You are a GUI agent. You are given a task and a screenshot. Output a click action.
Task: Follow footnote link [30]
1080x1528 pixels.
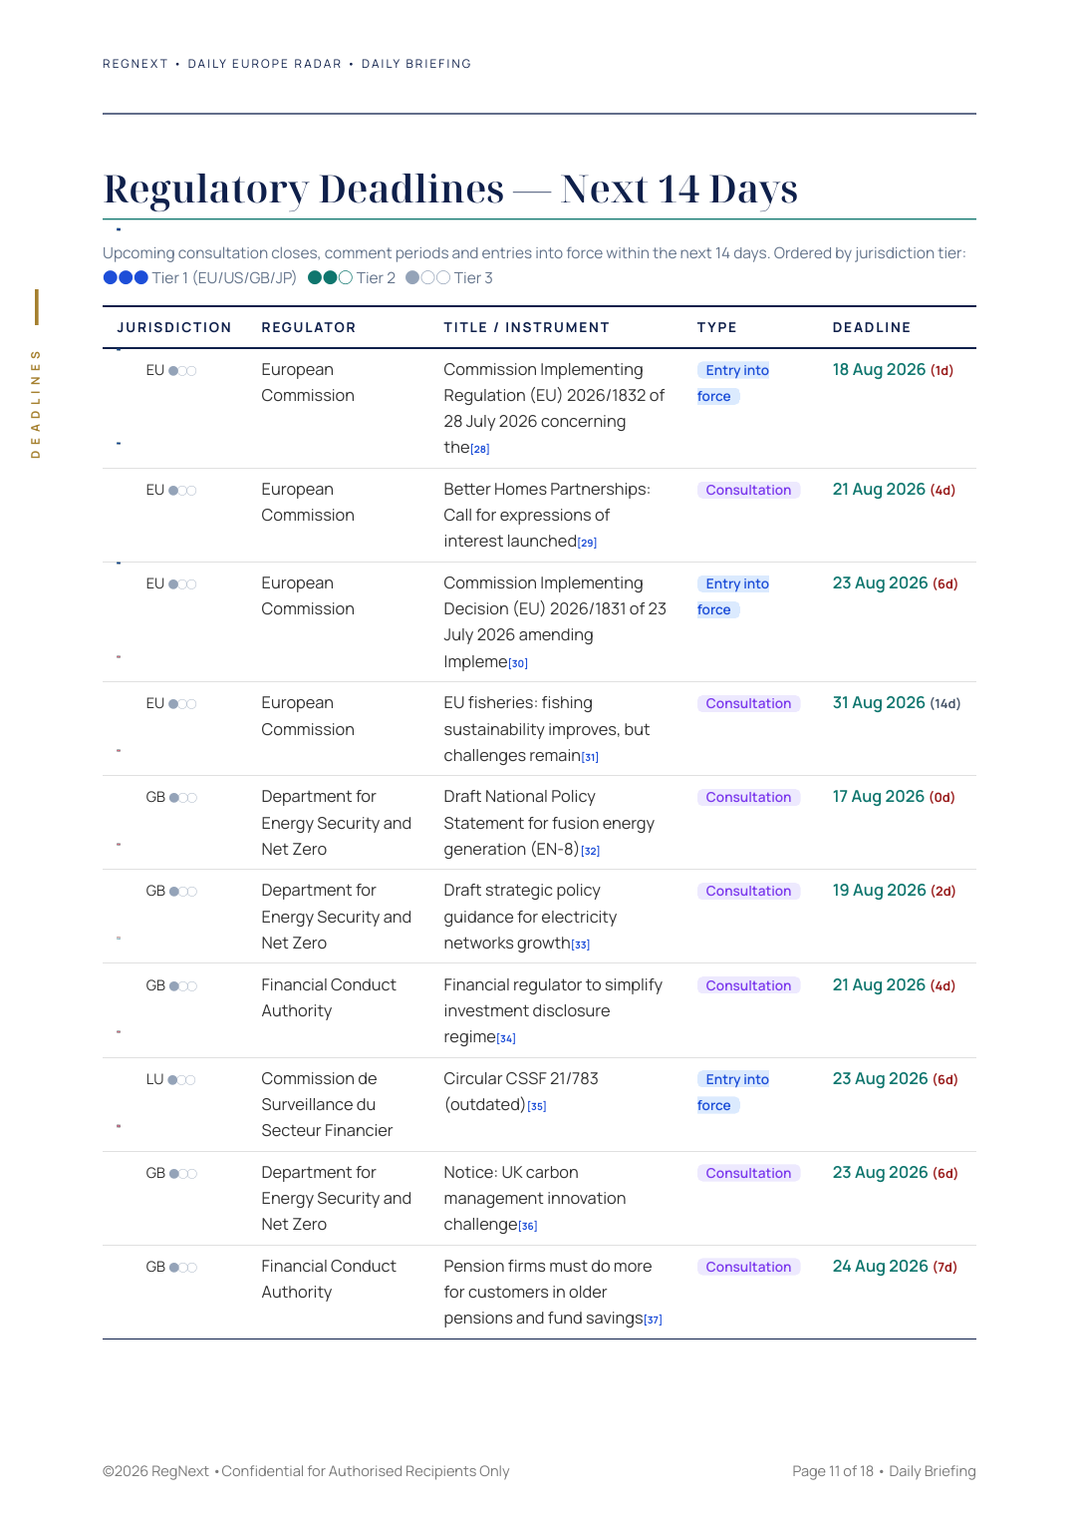[x=518, y=663]
